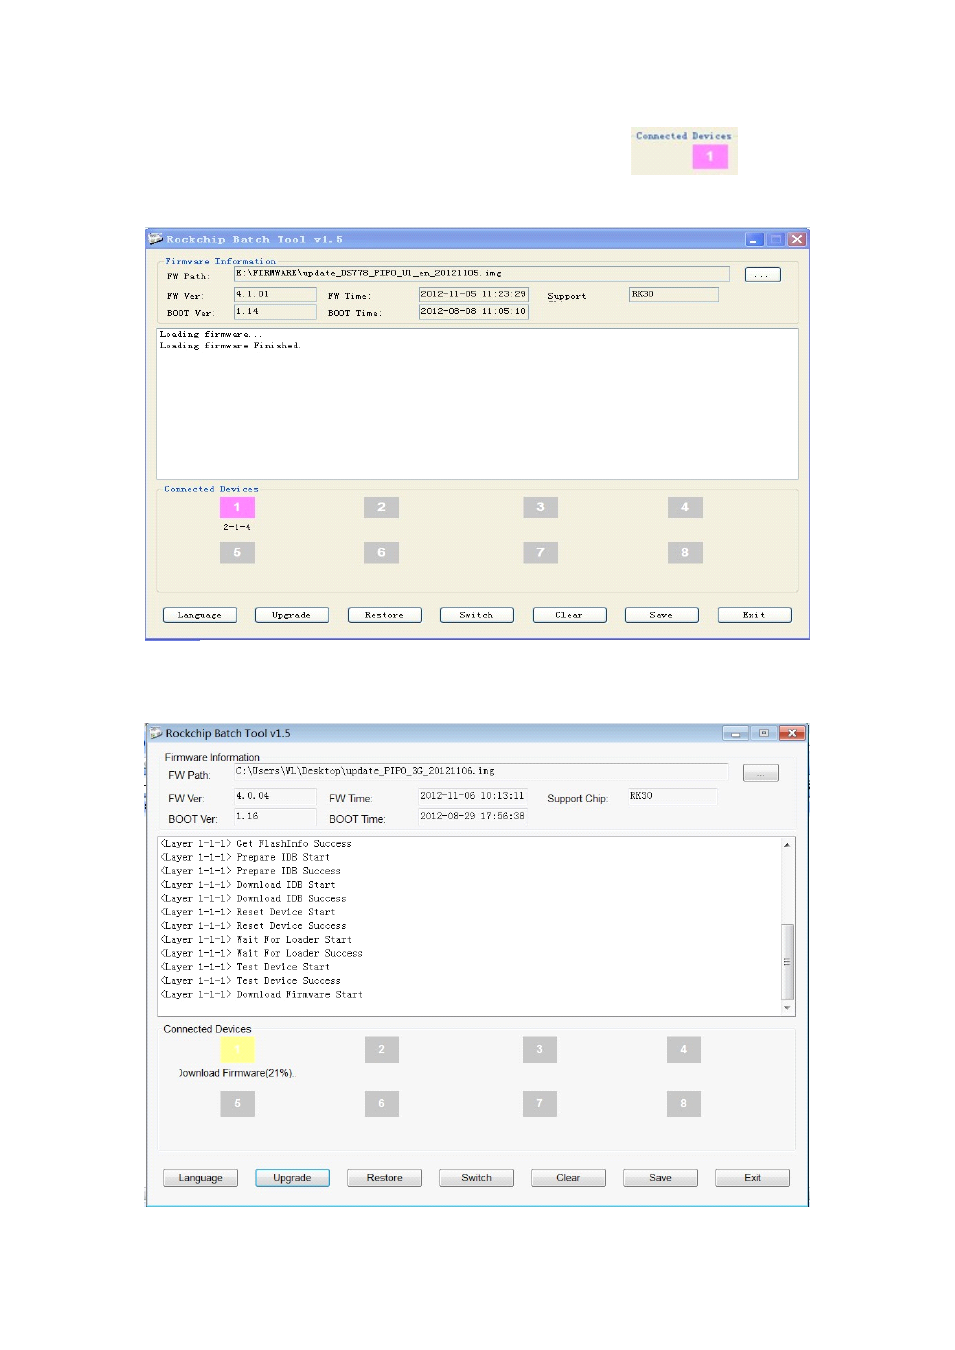Select device slot 2 in lower Batch Tool window
The image size is (955, 1350).
381,1049
